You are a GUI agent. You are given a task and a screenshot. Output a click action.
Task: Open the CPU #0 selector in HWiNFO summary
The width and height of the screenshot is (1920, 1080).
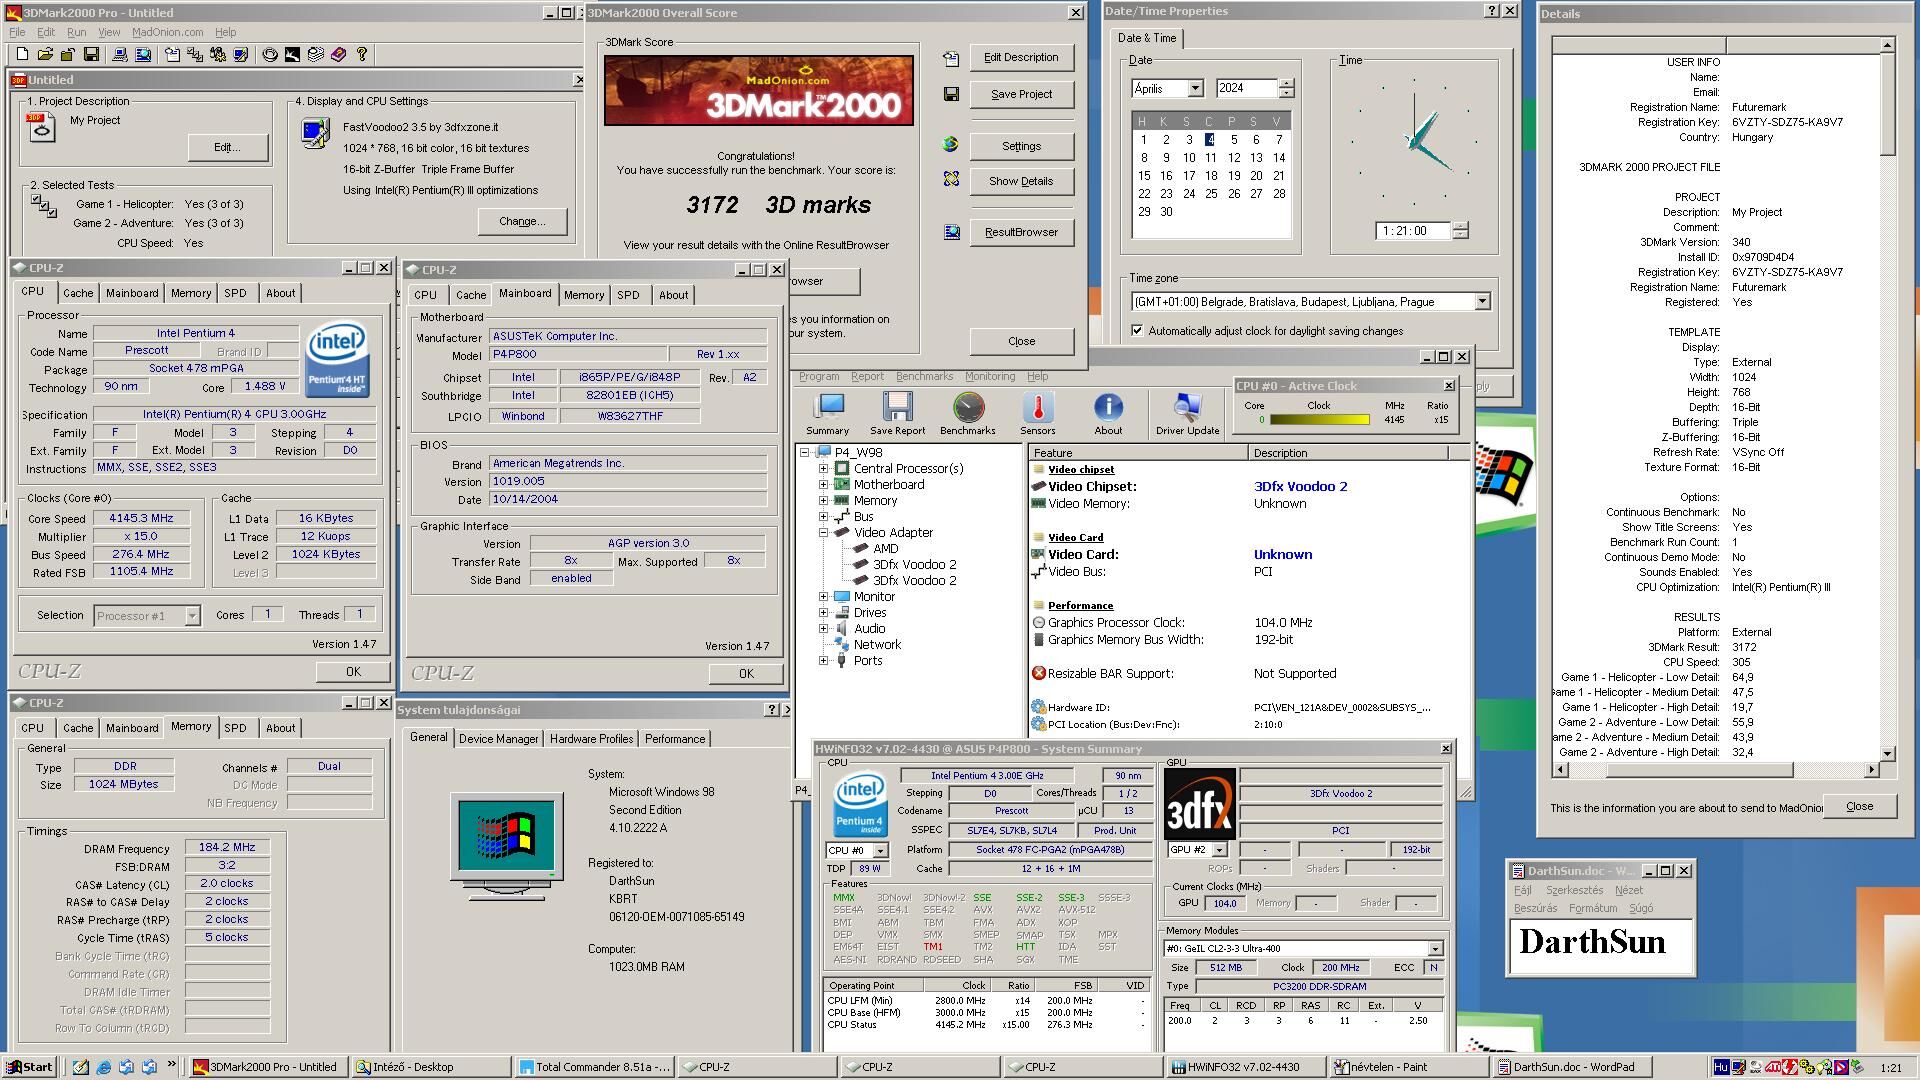[880, 851]
